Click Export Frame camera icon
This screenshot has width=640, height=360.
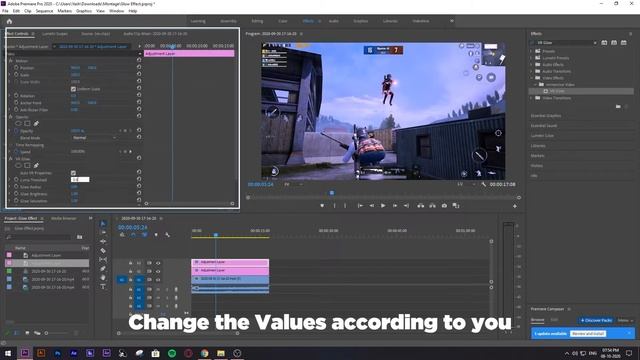pyautogui.click(x=444, y=206)
